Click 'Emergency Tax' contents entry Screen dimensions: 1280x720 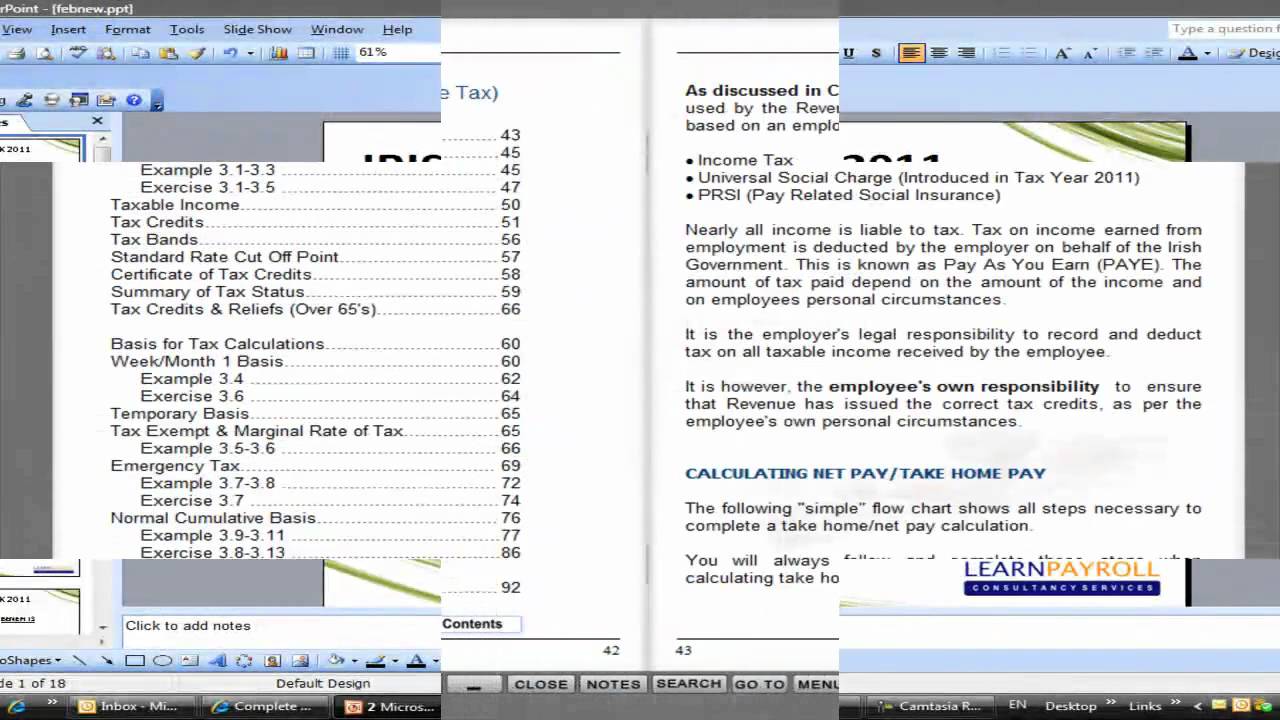point(175,466)
